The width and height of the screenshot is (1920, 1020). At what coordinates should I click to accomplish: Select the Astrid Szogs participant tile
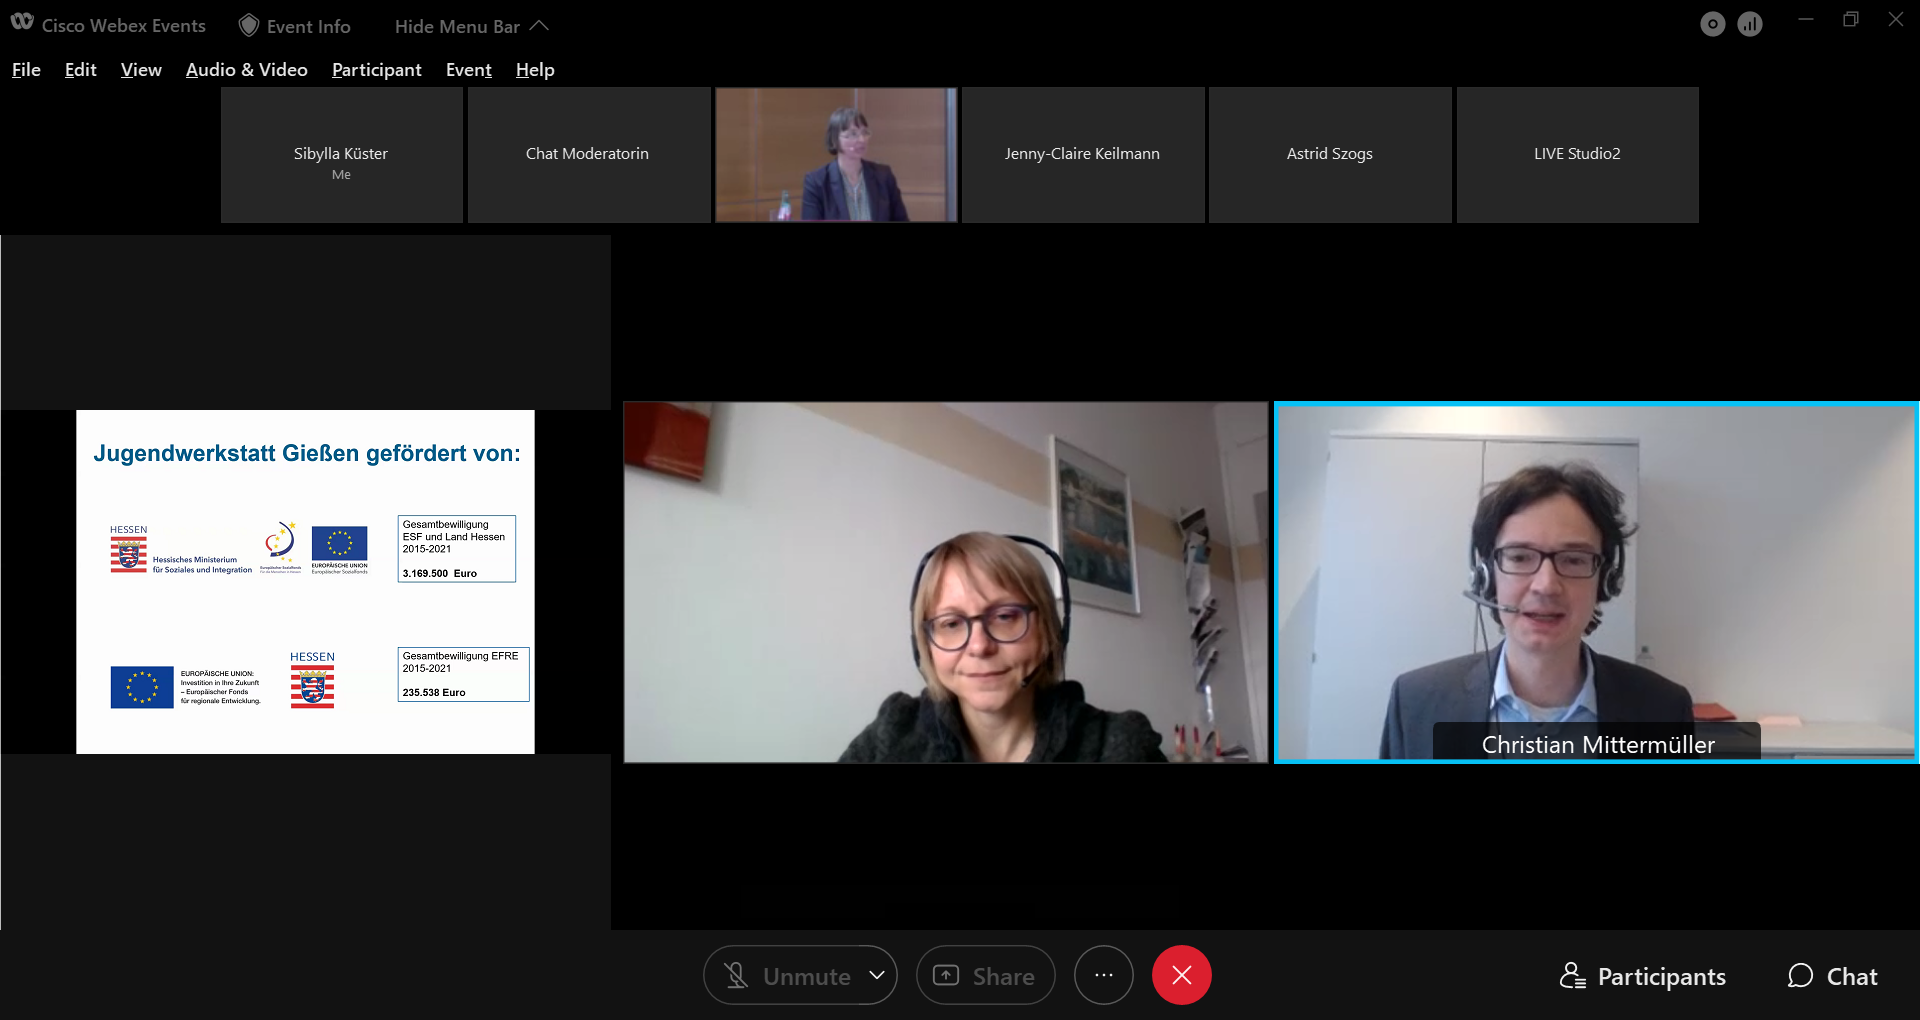pos(1330,155)
